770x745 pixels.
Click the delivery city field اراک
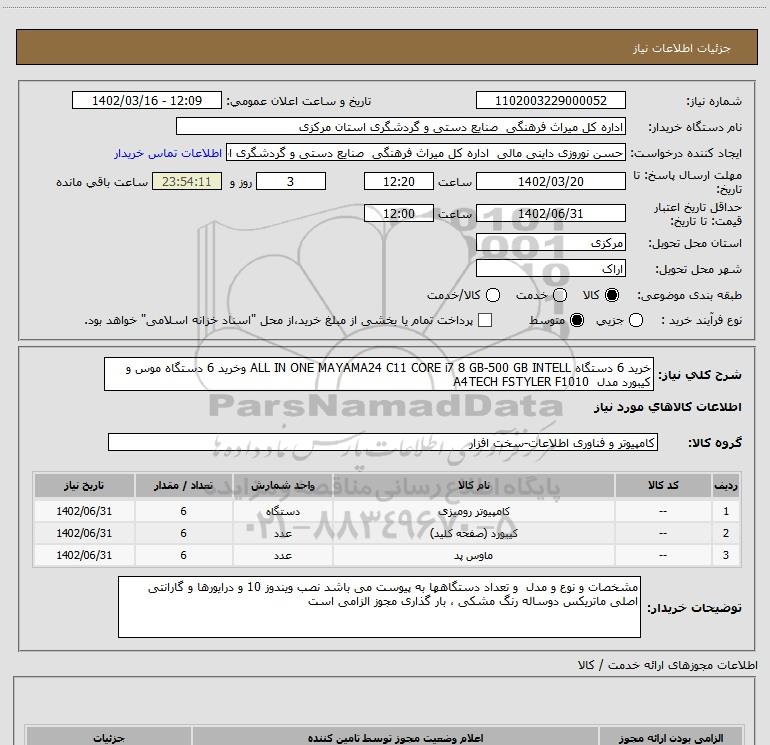point(550,269)
